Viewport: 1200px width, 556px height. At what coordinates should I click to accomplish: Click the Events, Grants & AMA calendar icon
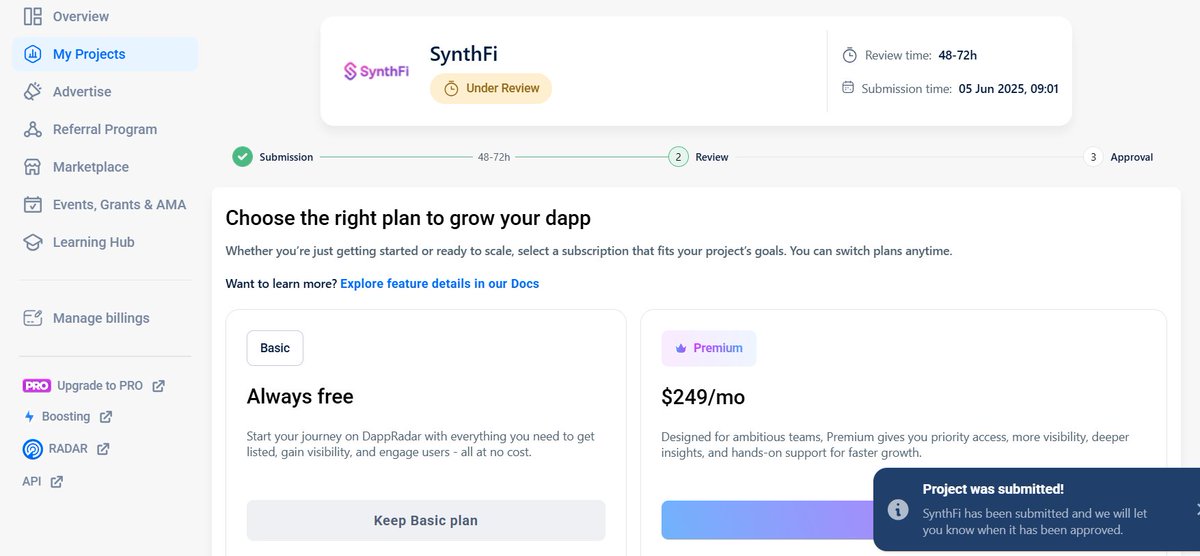(33, 204)
